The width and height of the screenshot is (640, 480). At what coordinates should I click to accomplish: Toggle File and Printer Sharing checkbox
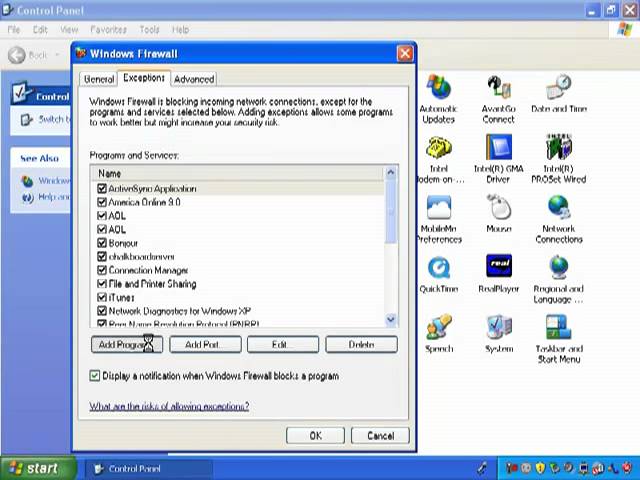click(x=102, y=284)
